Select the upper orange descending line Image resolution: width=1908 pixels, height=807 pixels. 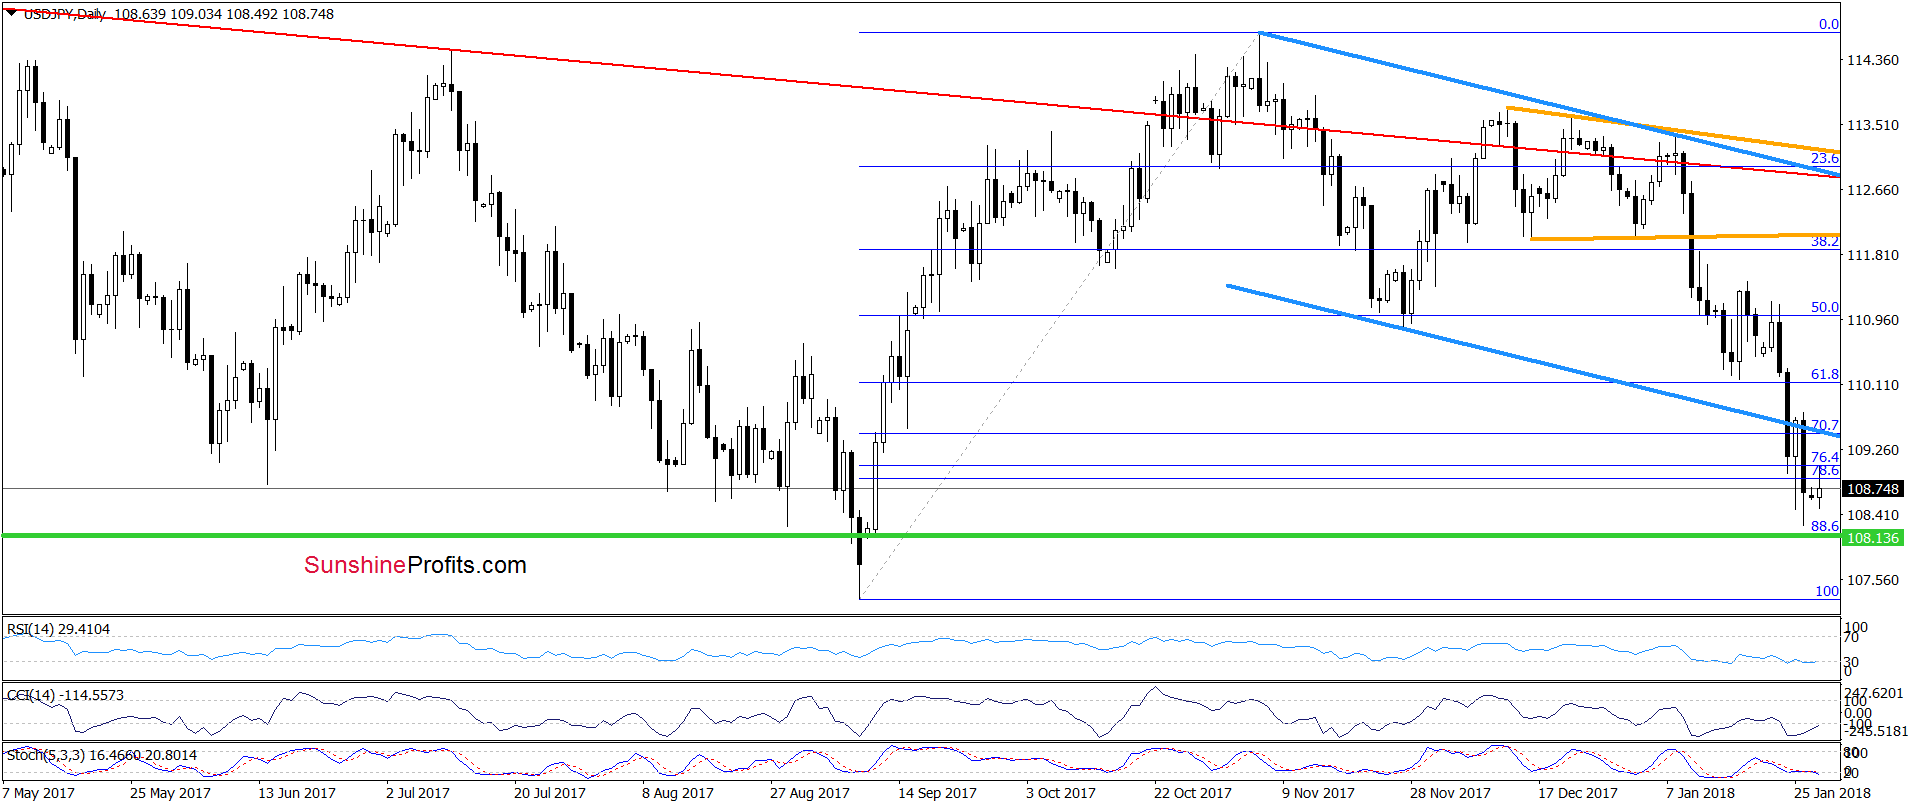point(1672,129)
